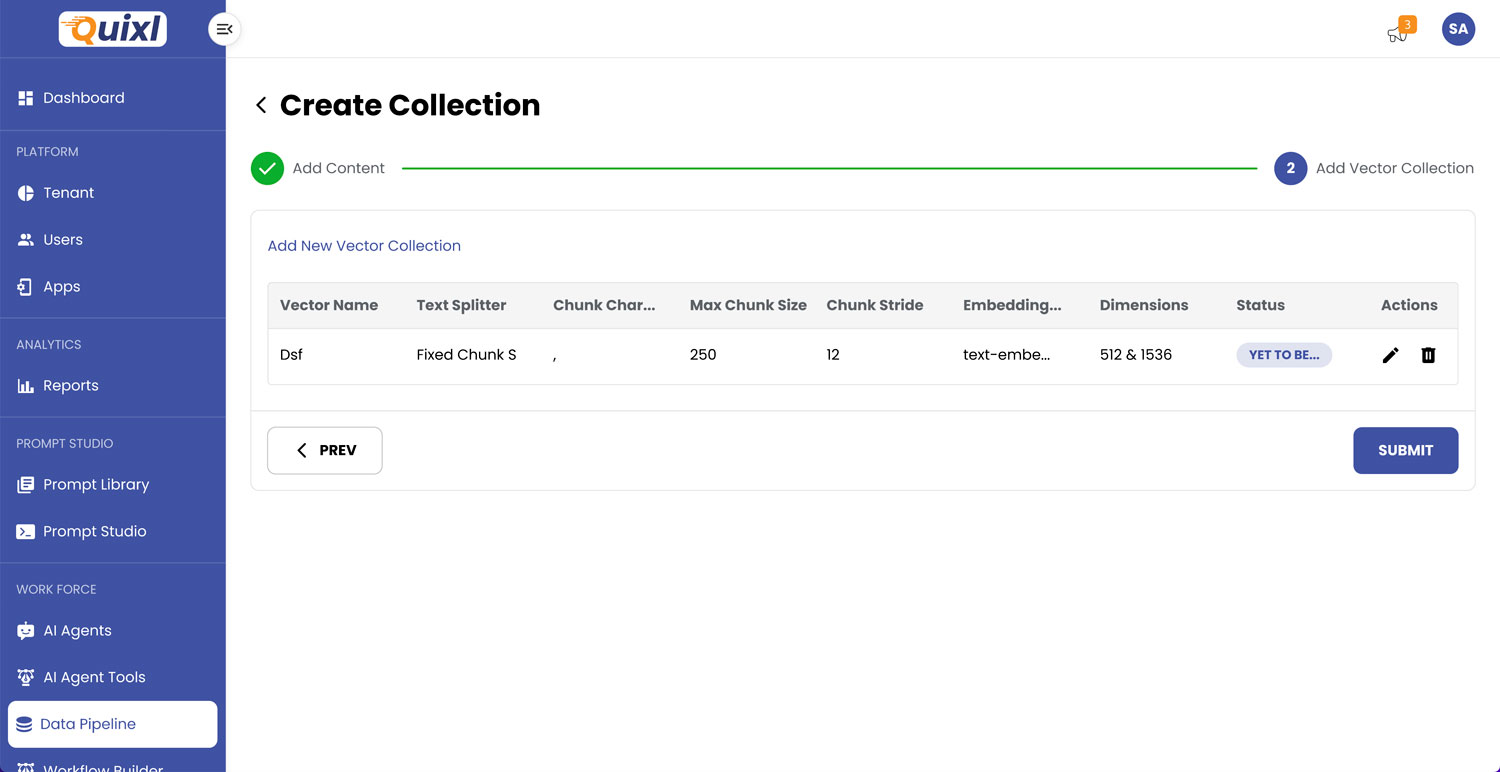The image size is (1500, 772).
Task: Open the Users page
Action: coord(62,240)
